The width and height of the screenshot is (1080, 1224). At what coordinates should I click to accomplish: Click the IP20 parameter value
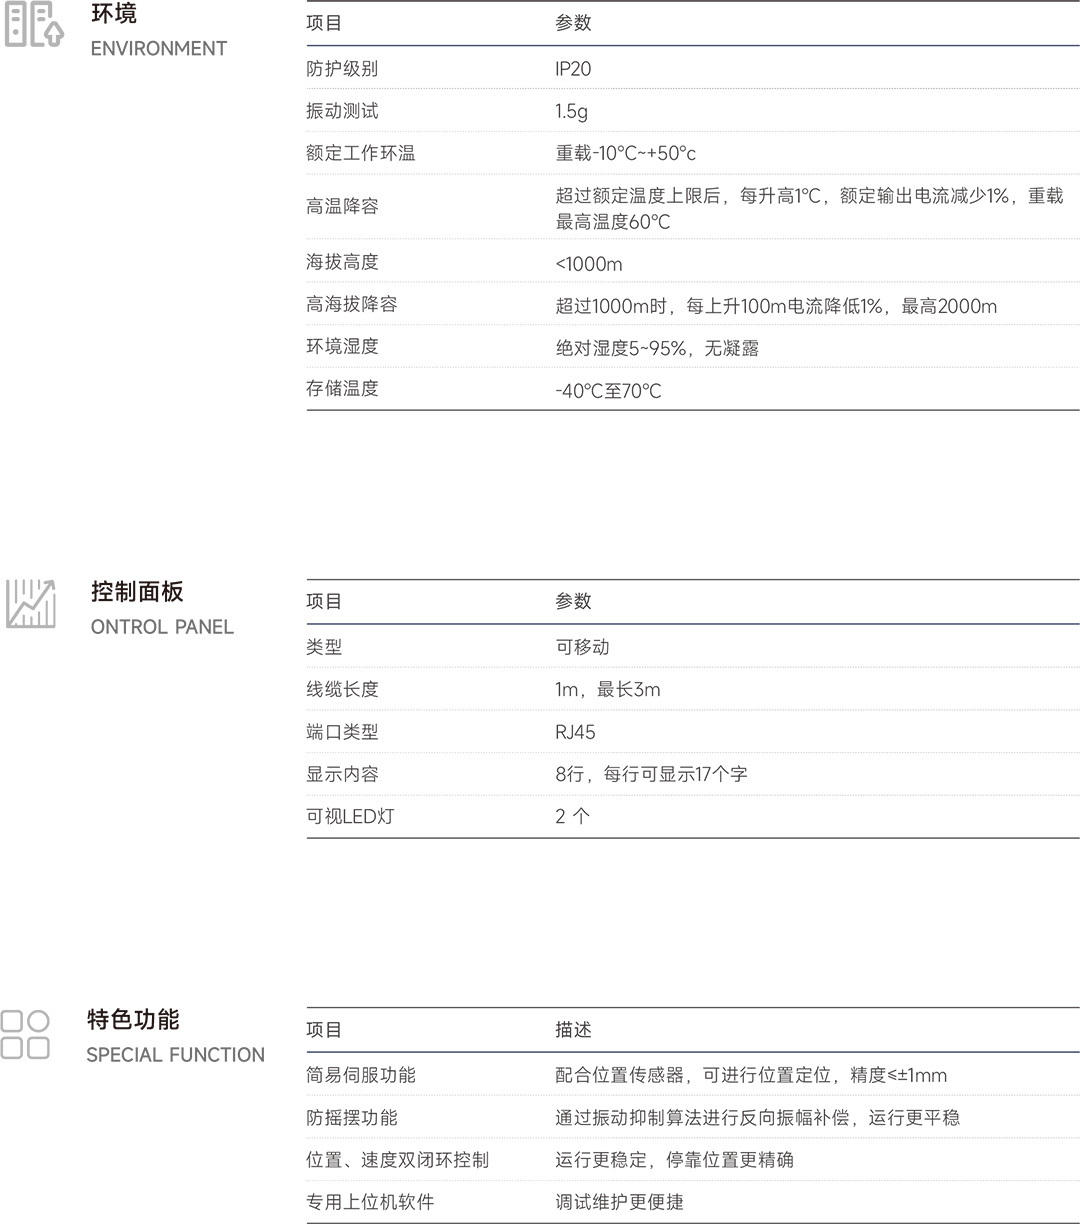[573, 69]
